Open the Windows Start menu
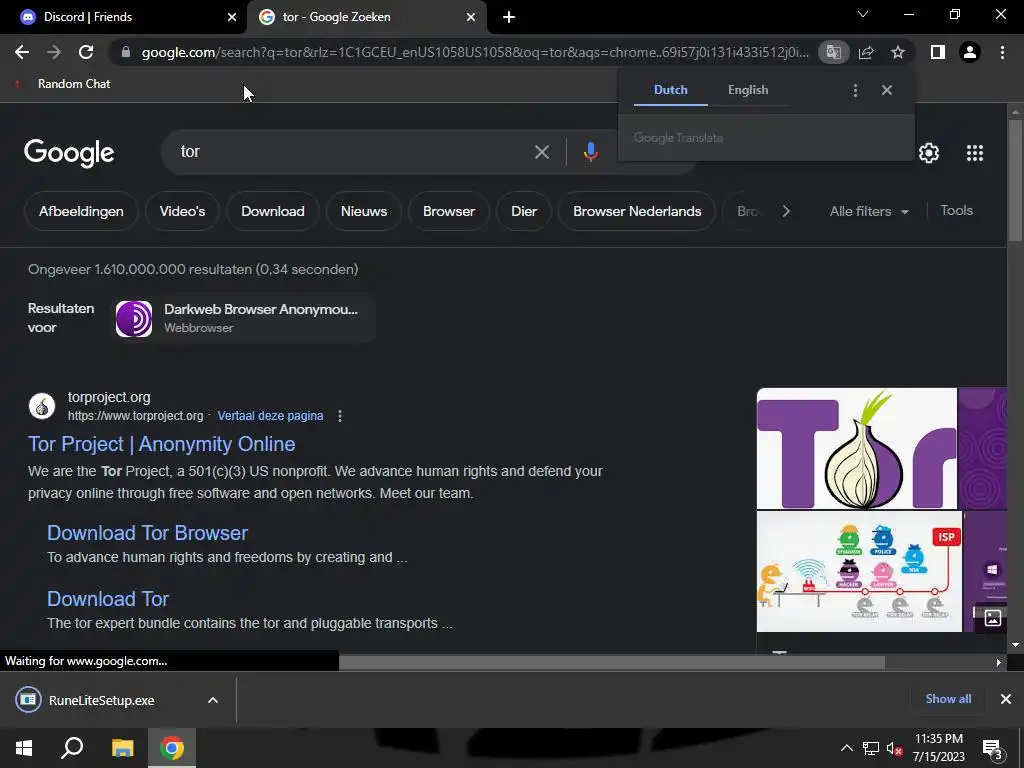 coord(24,748)
